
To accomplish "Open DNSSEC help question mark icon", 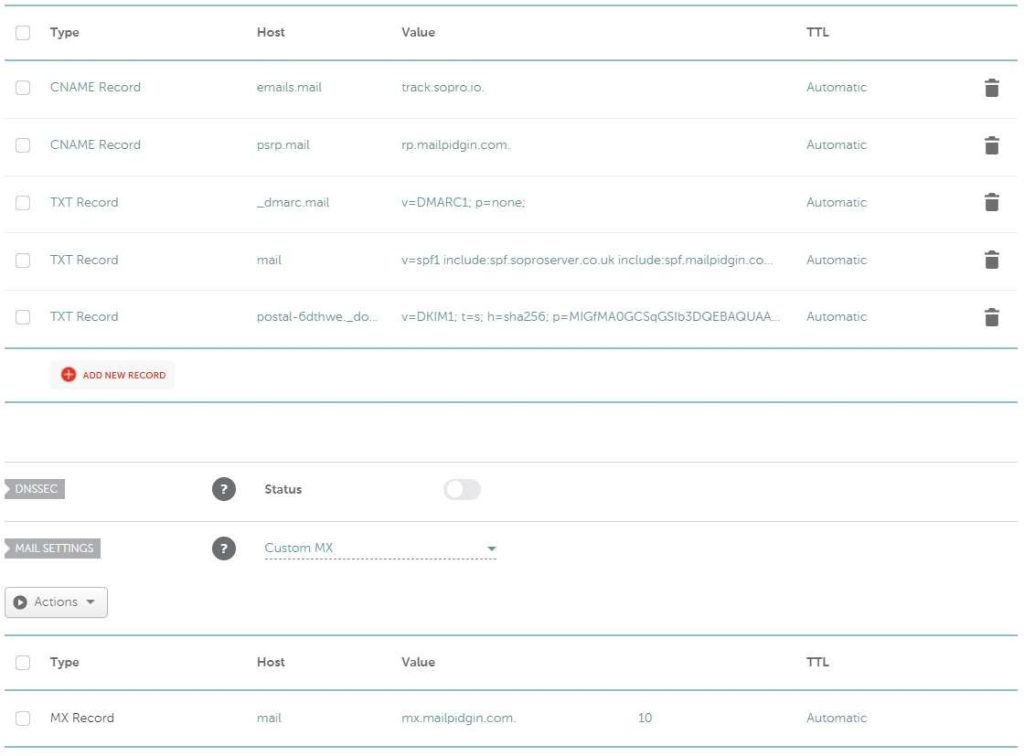I will tap(224, 490).
